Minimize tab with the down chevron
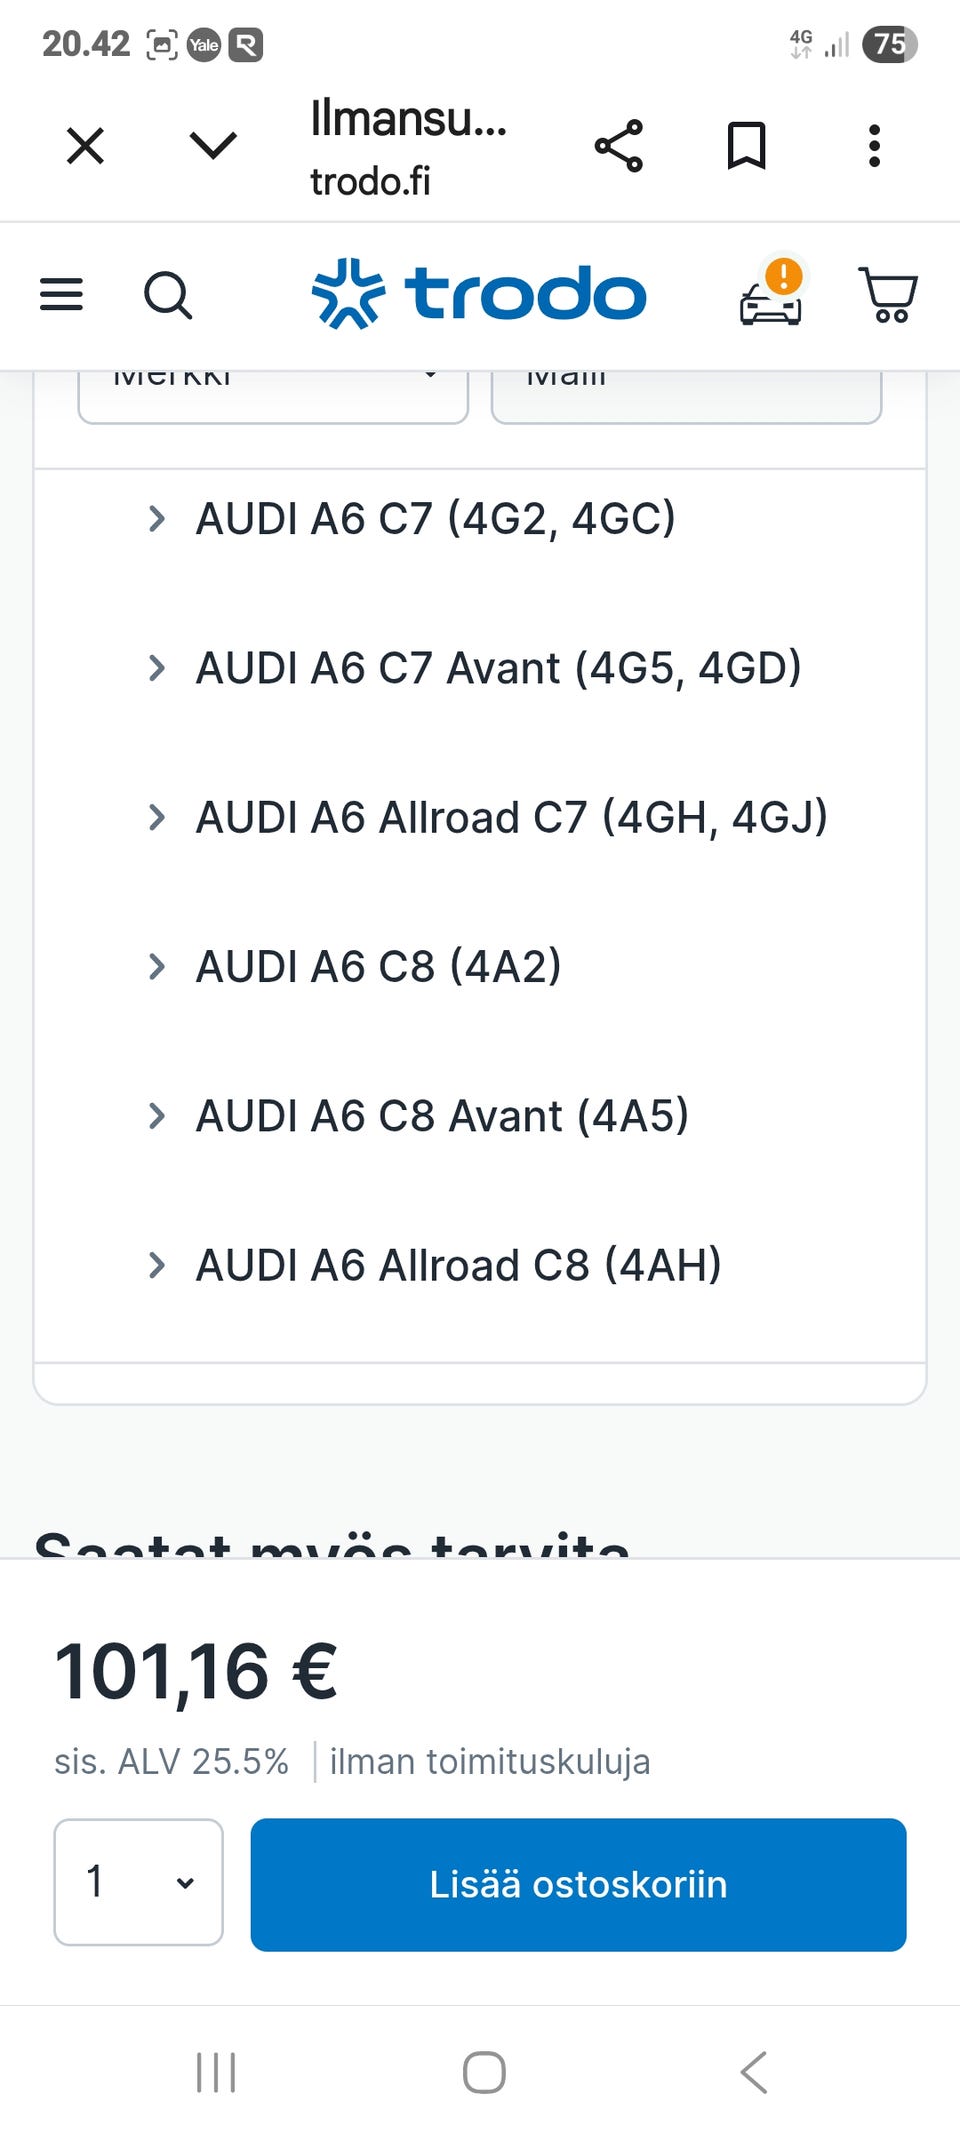The image size is (960, 2133). pos(213,146)
